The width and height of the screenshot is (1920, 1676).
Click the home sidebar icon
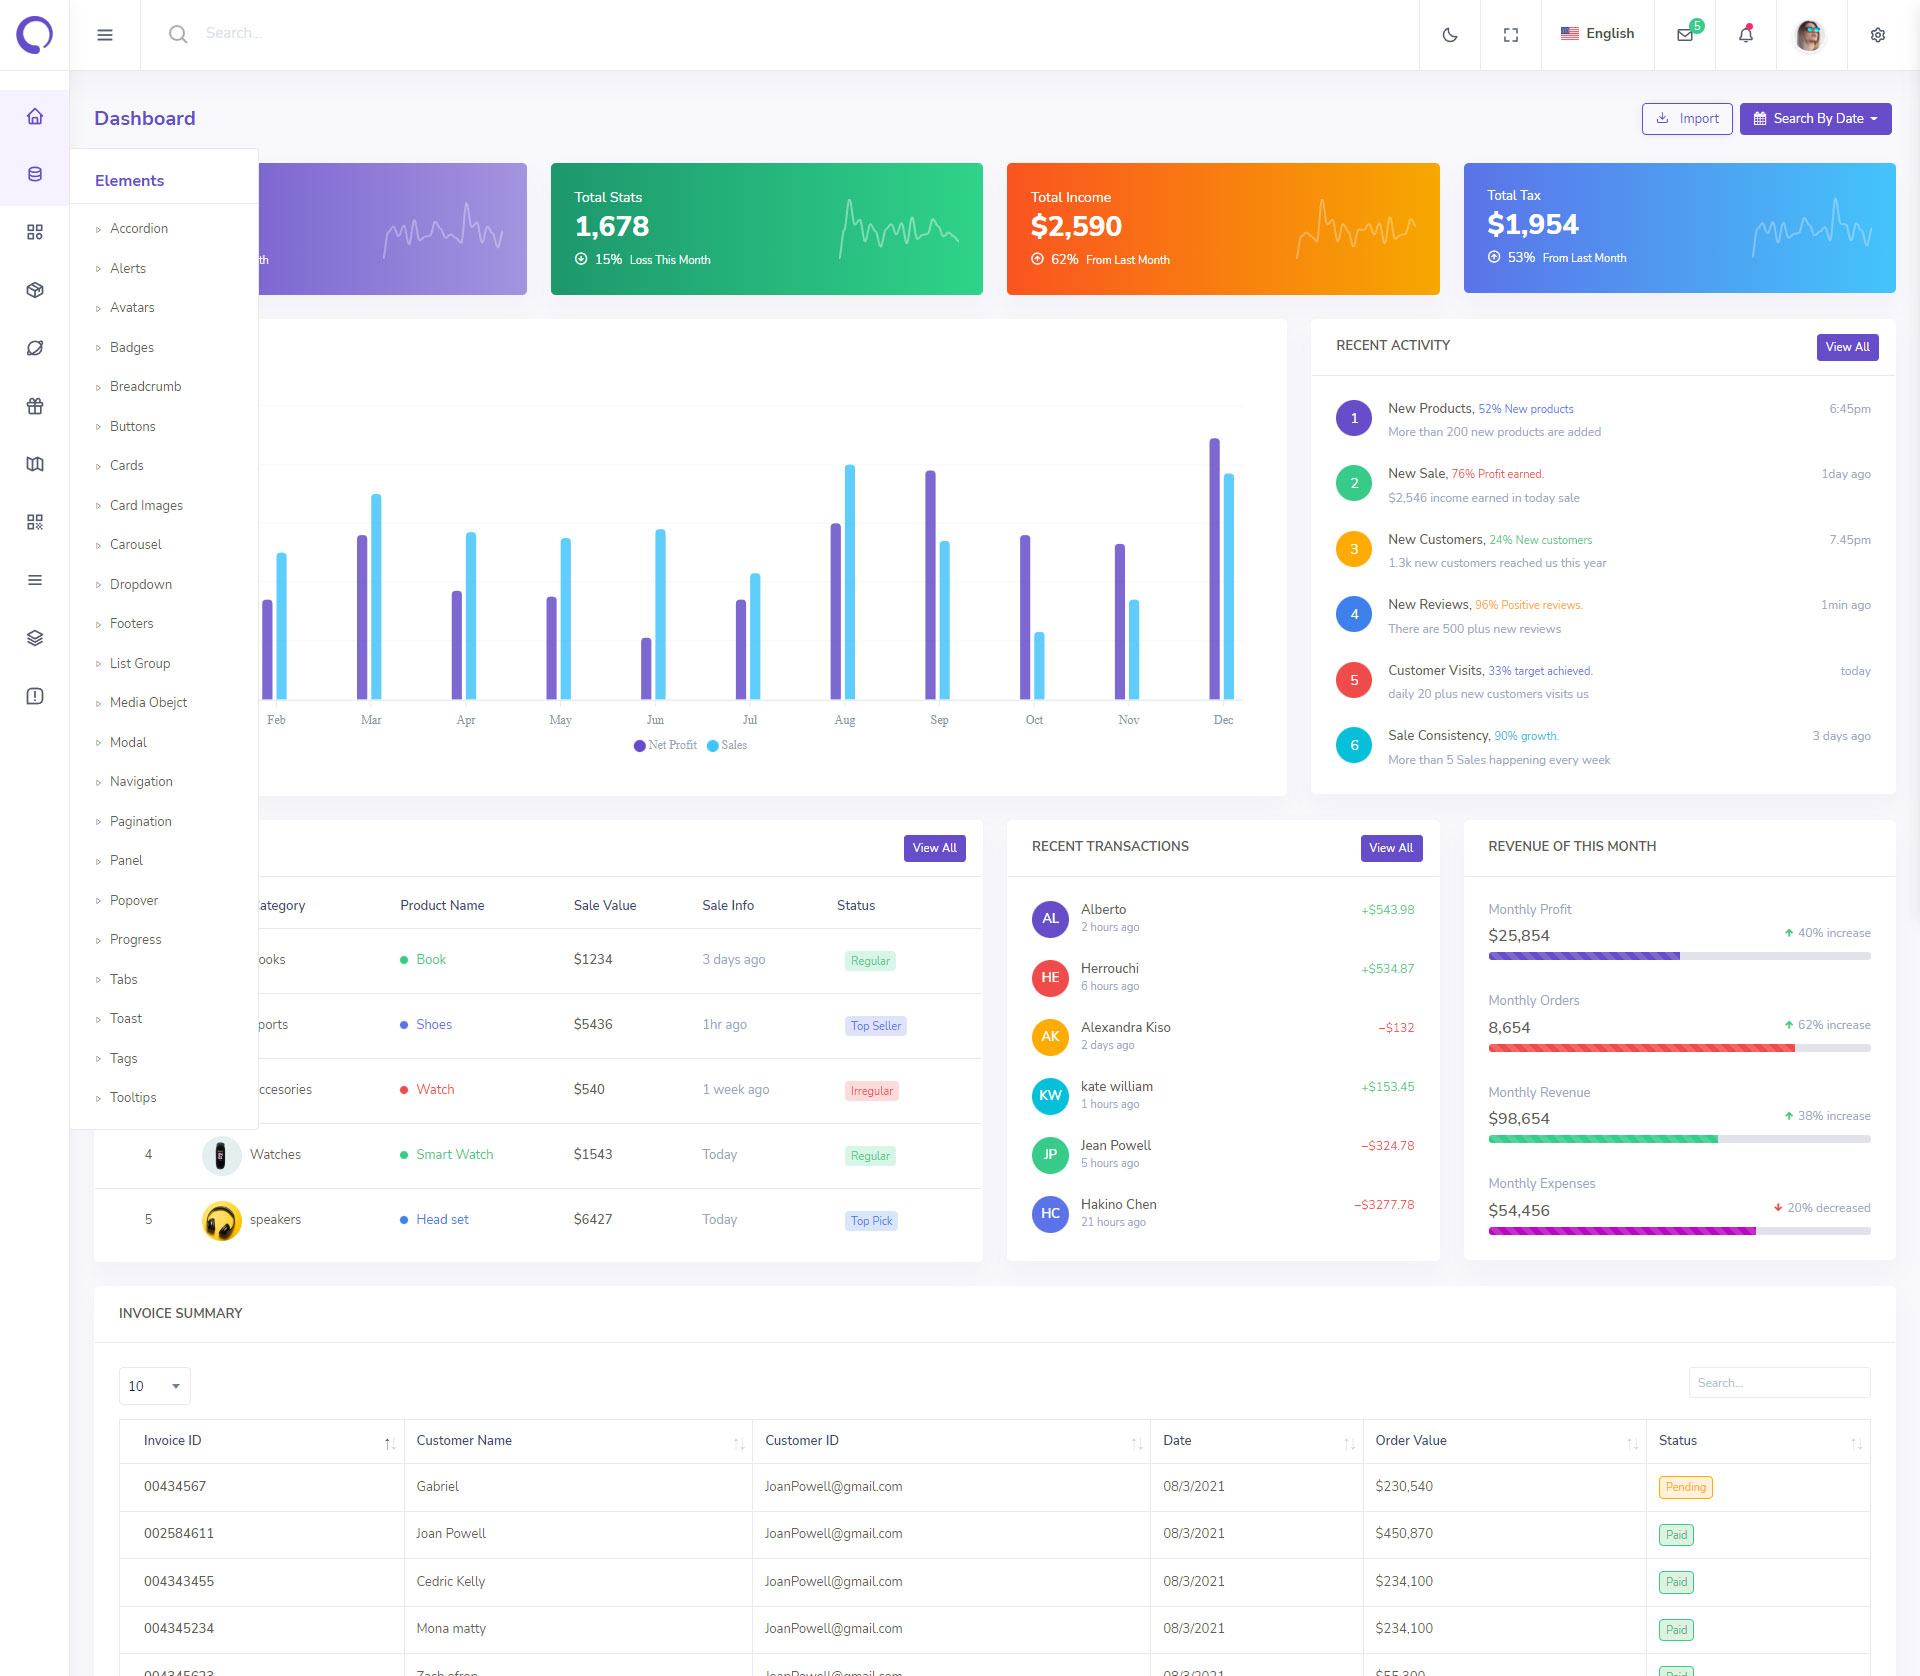click(35, 116)
